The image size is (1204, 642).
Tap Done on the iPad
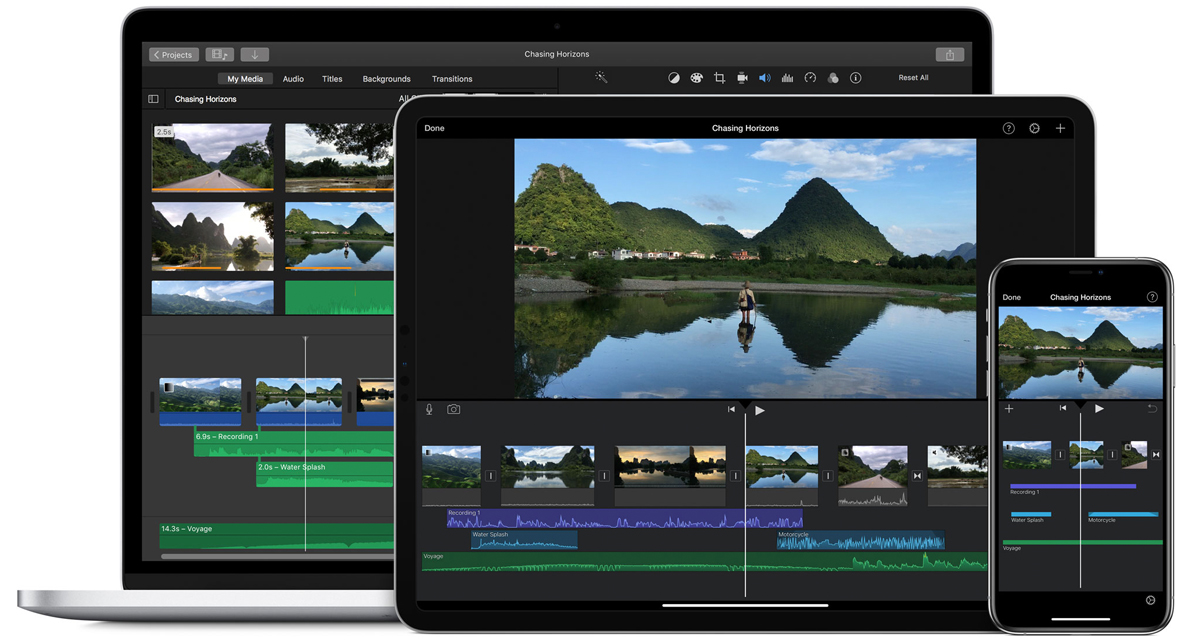pos(434,128)
